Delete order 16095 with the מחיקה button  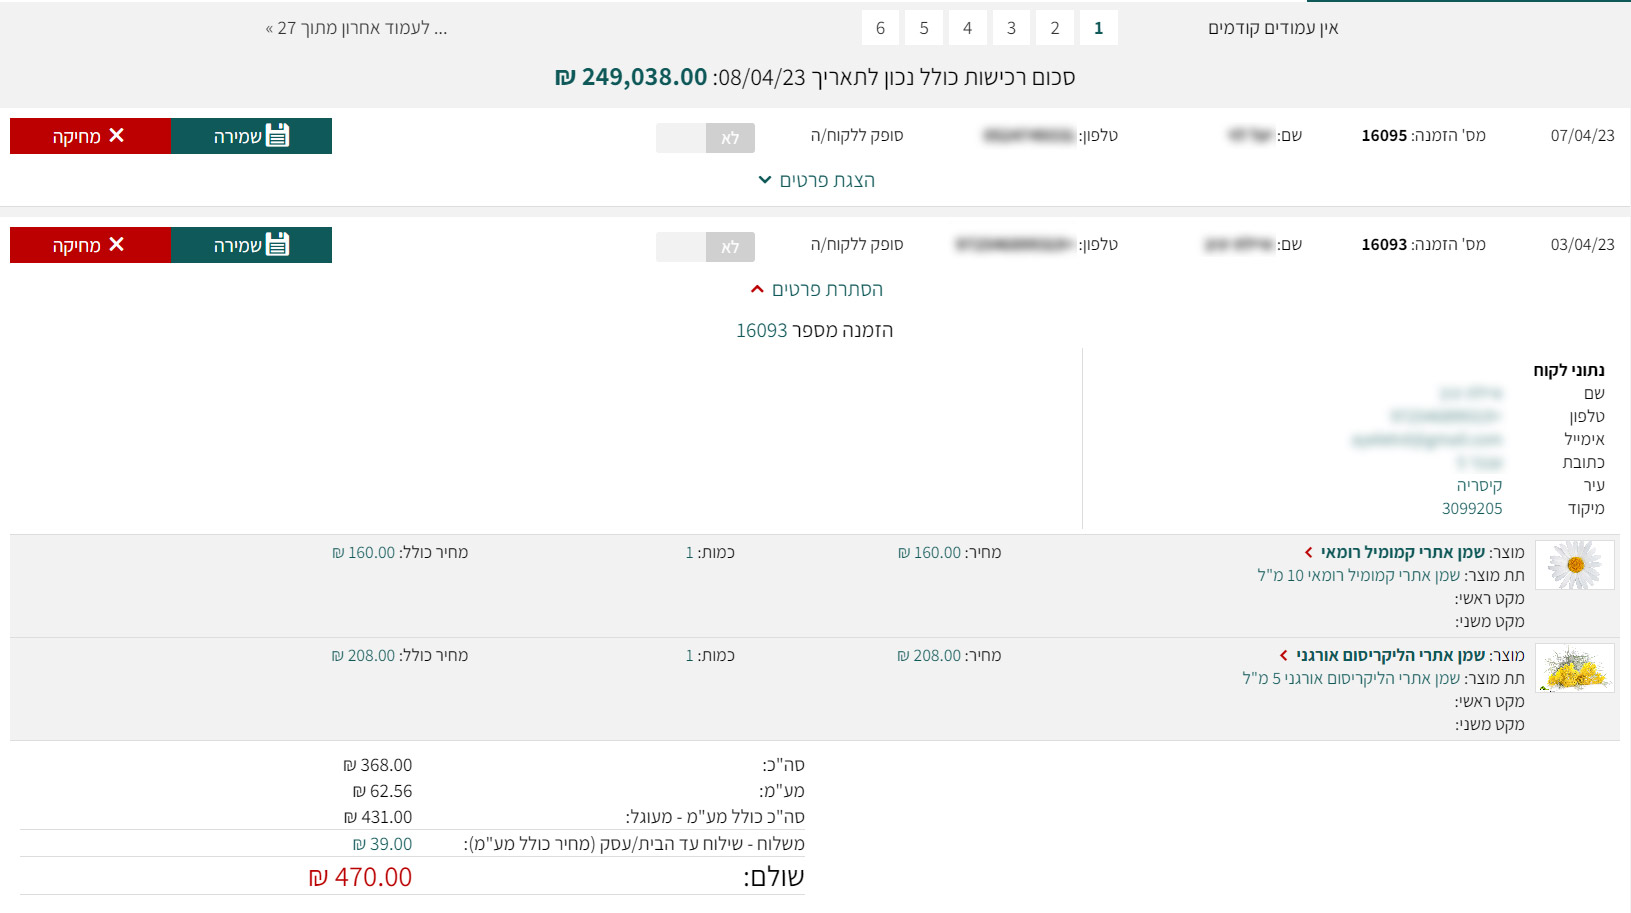pos(91,136)
